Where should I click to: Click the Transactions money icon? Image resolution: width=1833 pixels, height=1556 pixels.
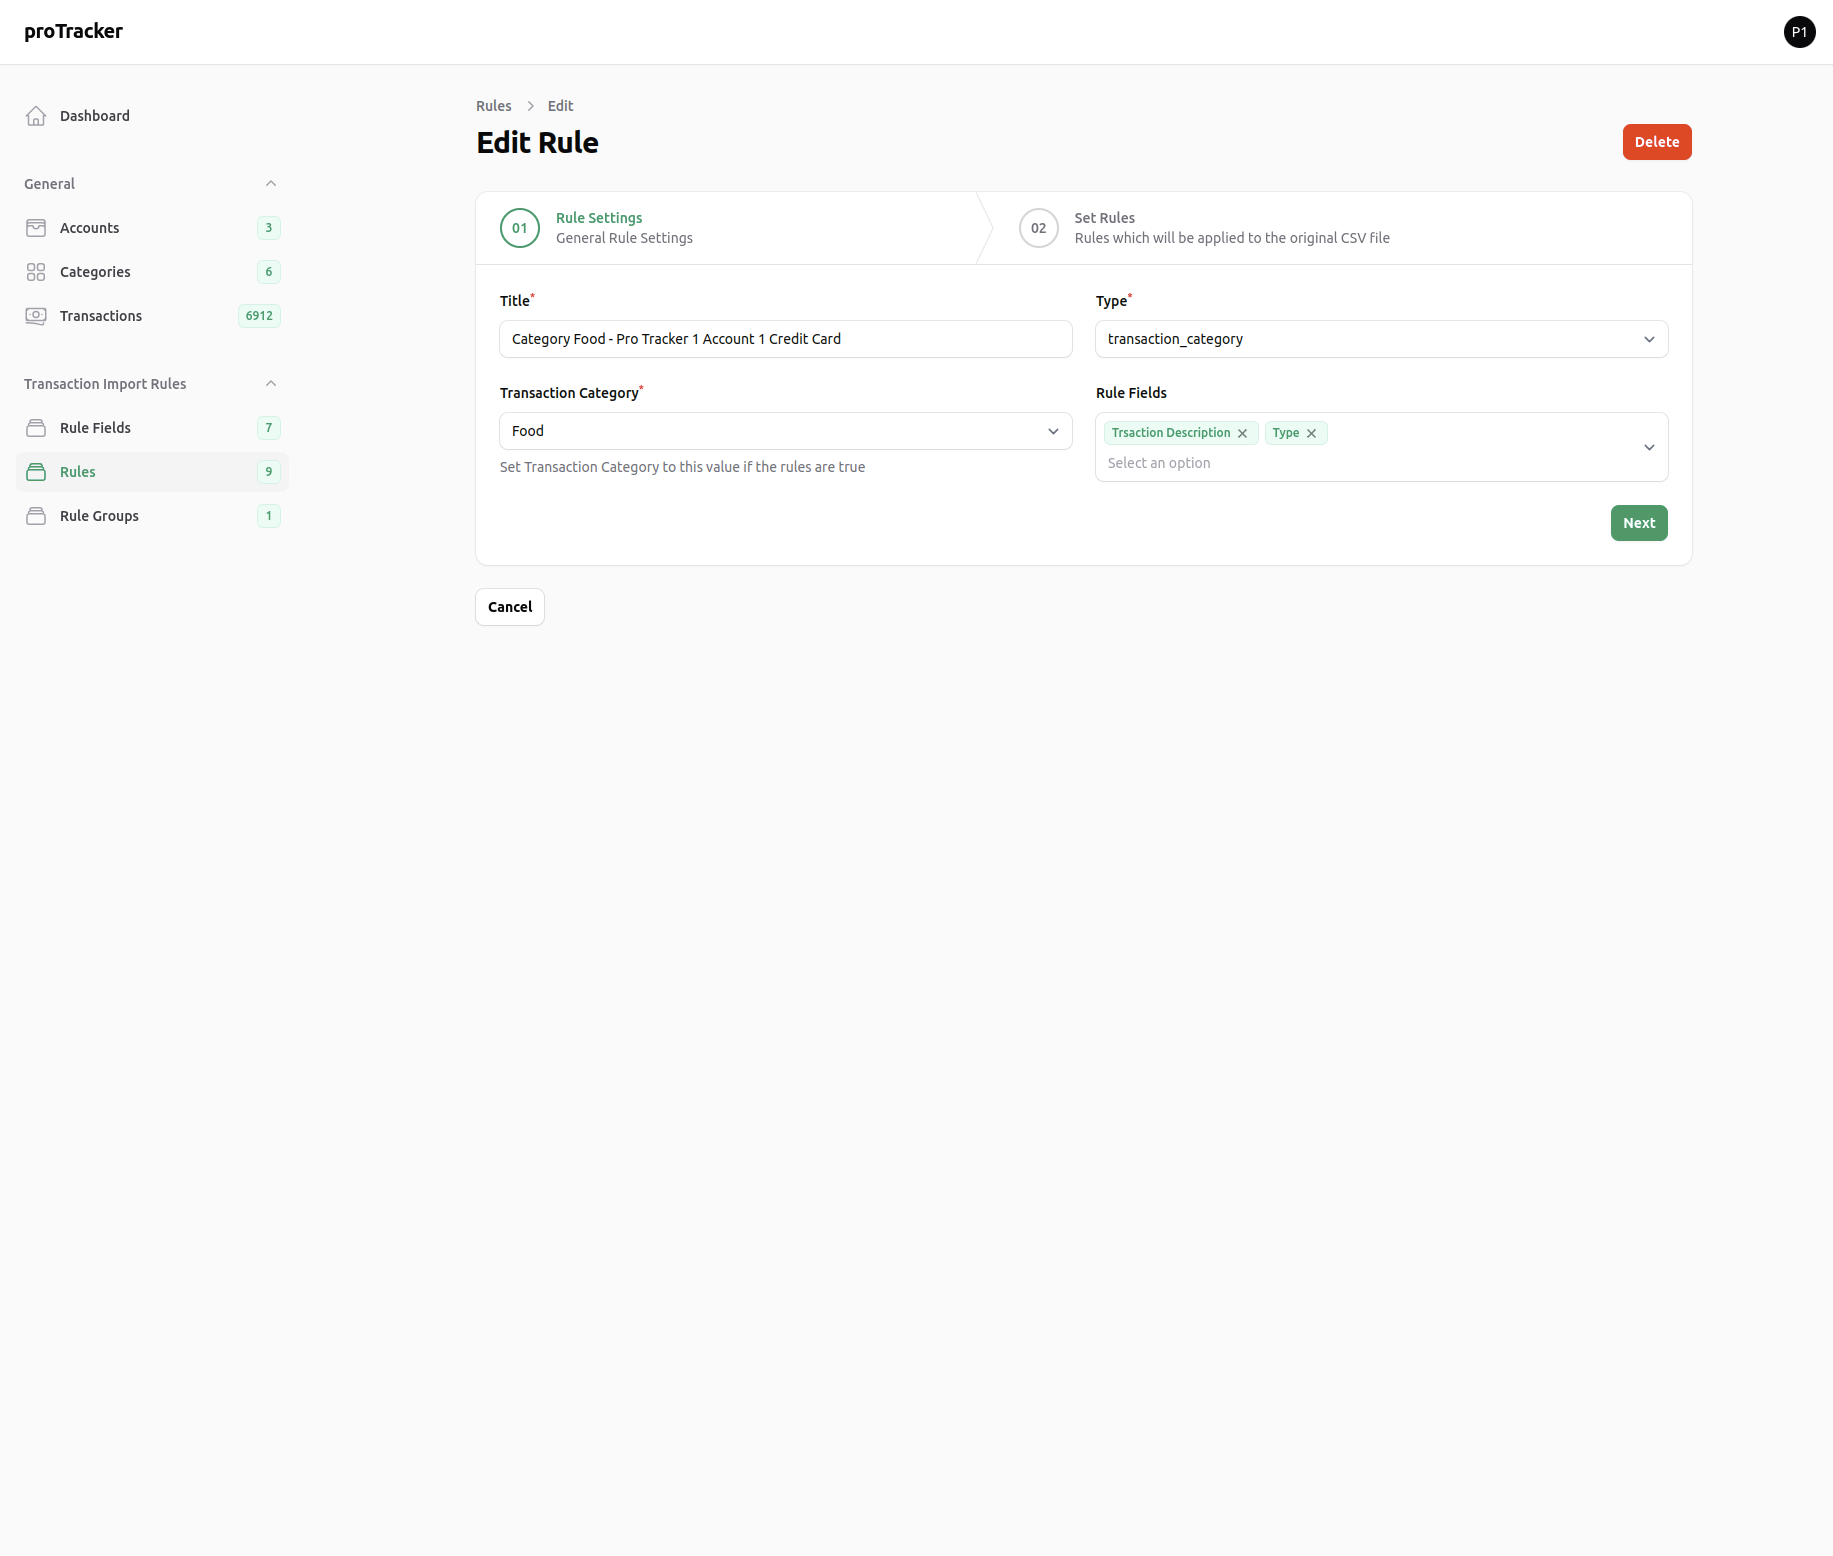click(36, 316)
